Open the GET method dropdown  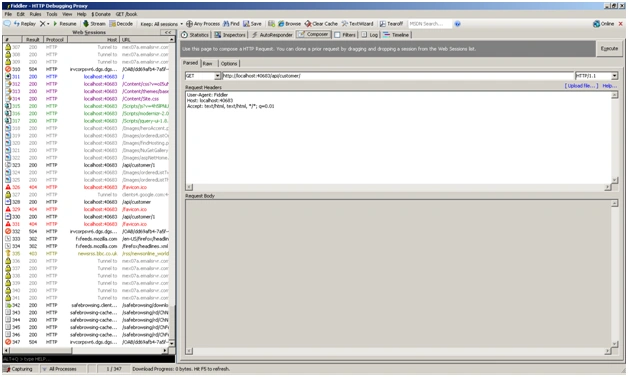(217, 76)
